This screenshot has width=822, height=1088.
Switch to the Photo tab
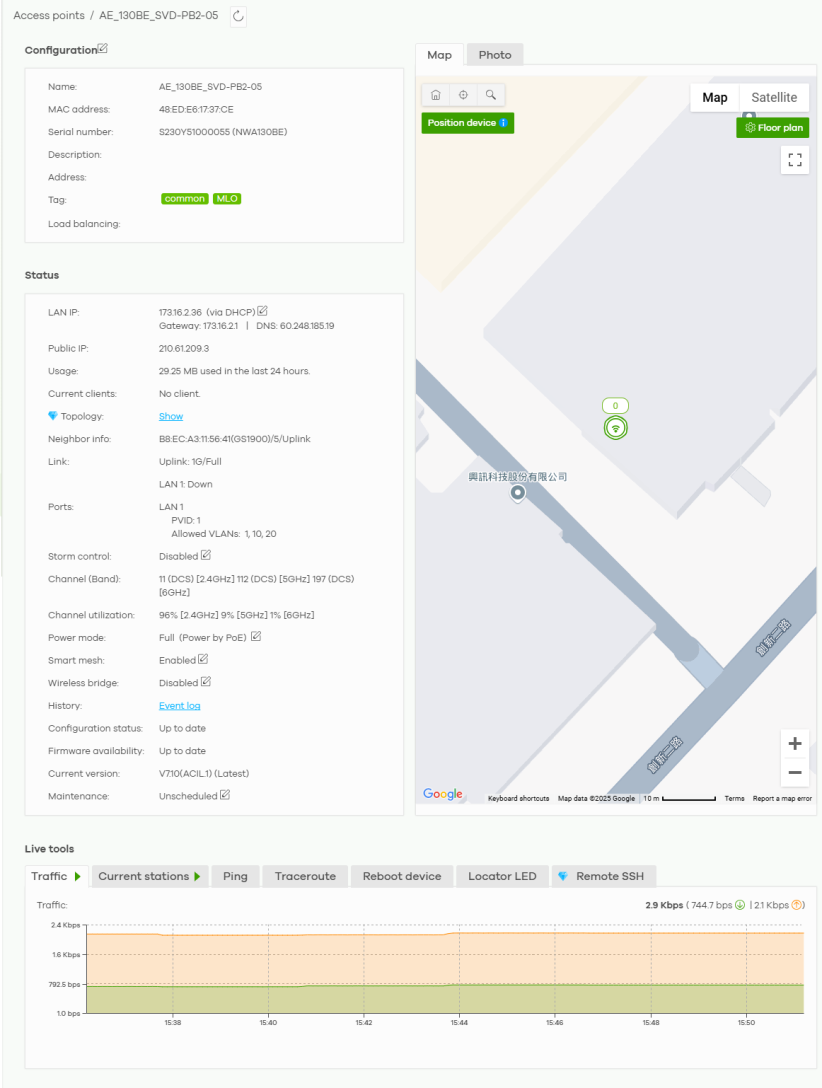click(495, 55)
